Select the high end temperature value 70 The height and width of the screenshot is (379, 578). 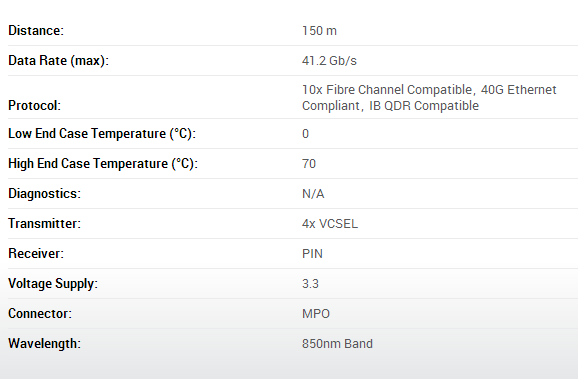(309, 164)
